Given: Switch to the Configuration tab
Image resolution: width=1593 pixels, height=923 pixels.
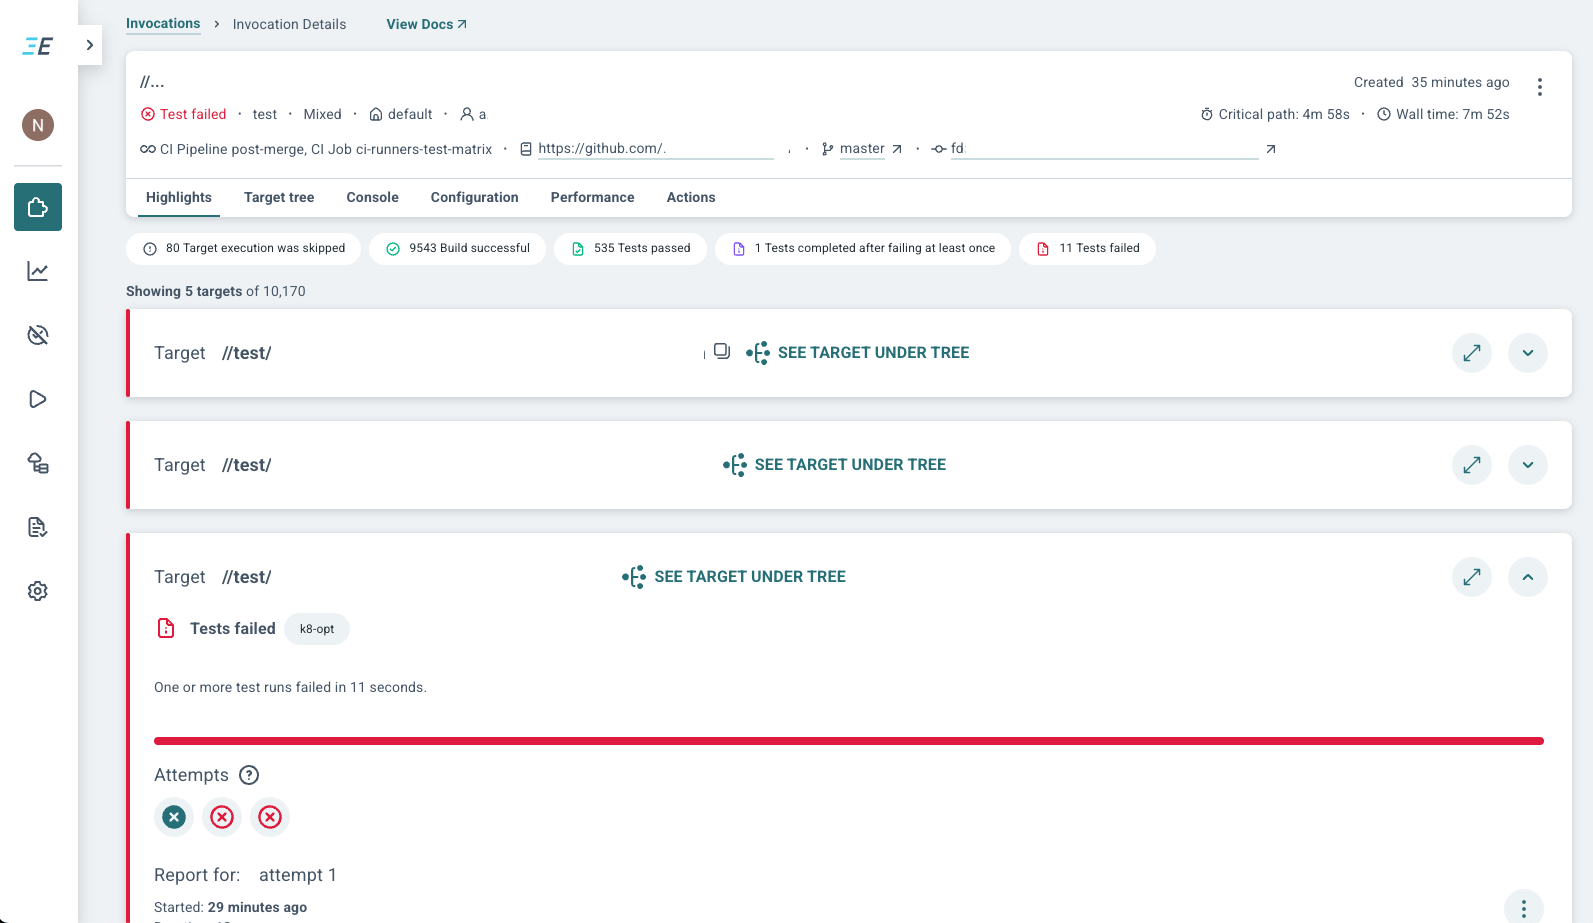Looking at the screenshot, I should 475,197.
